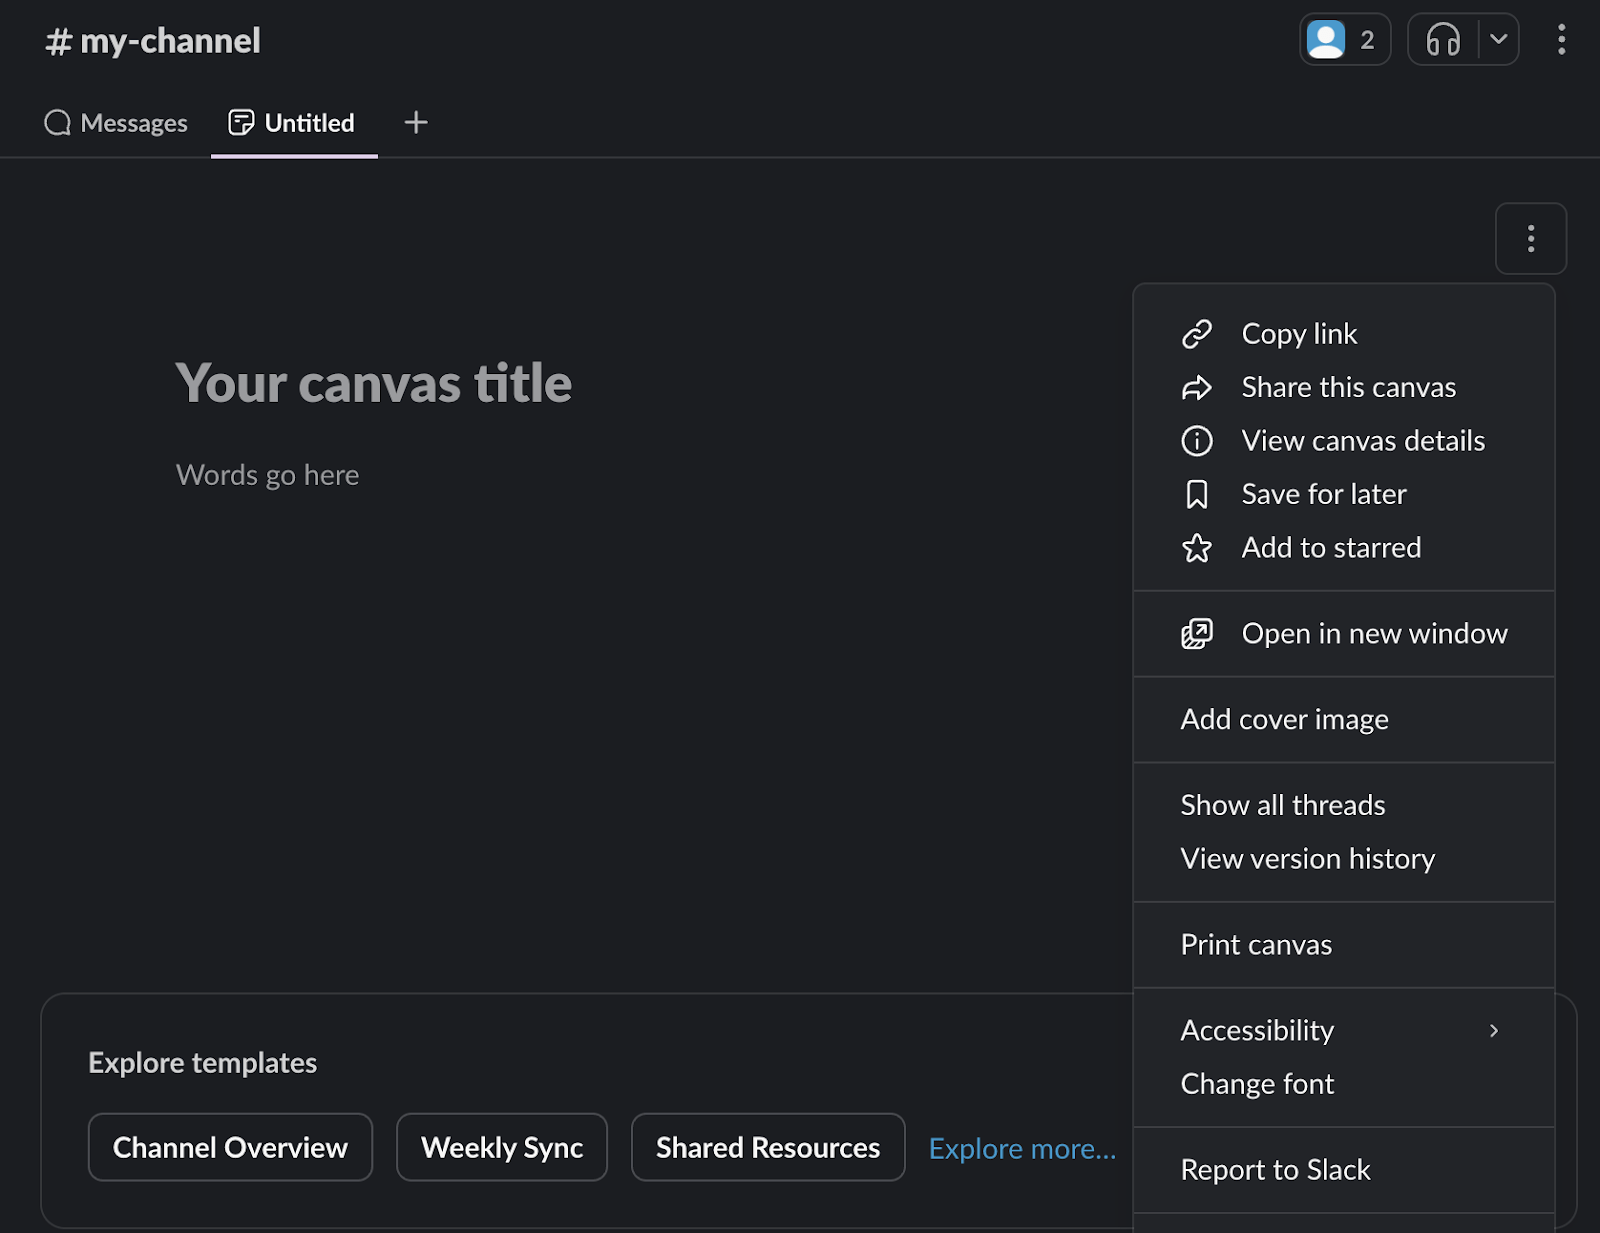
Task: Click the 'Words go here' body area
Action: pyautogui.click(x=268, y=475)
